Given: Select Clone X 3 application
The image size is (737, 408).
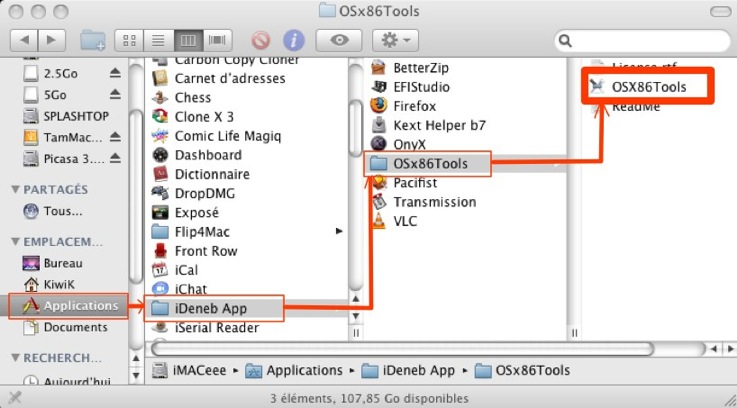Looking at the screenshot, I should (193, 117).
